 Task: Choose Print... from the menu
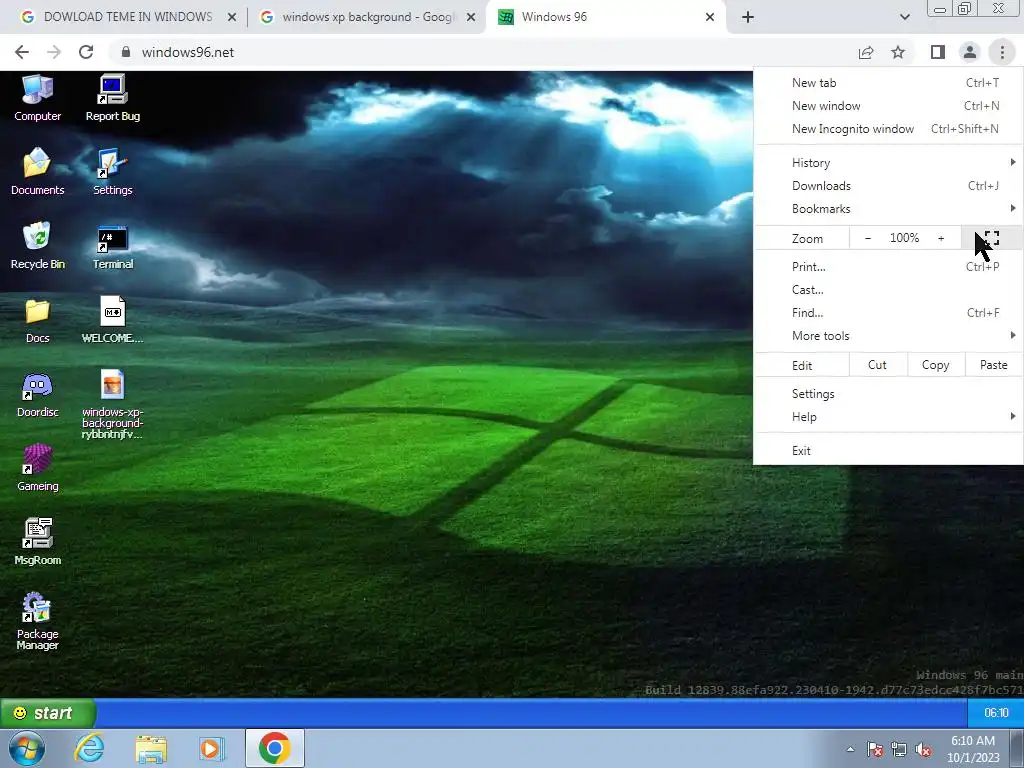(x=888, y=266)
